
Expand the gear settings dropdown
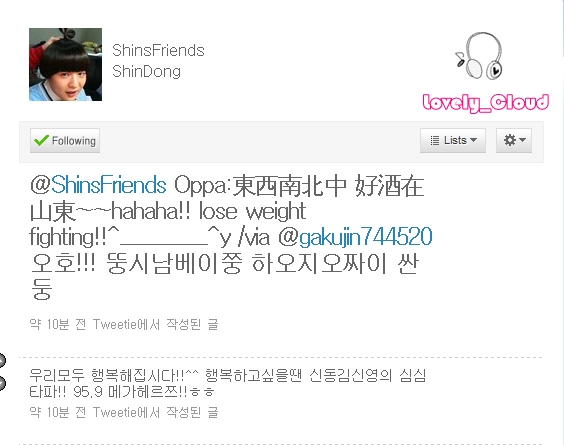coord(514,140)
